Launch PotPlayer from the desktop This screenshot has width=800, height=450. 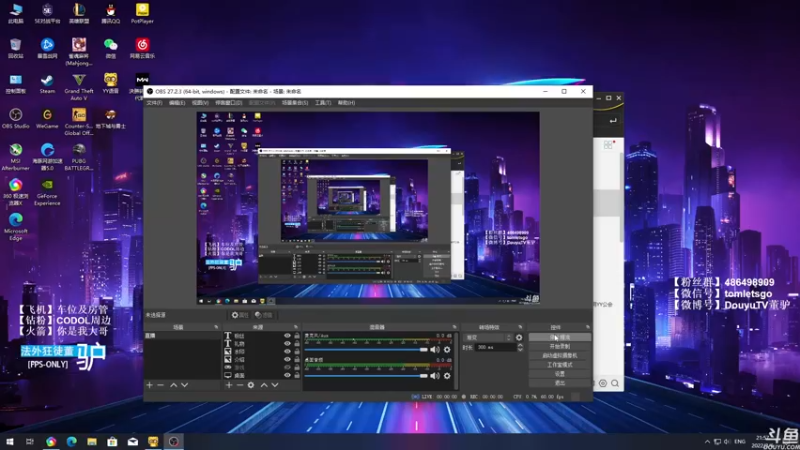[x=142, y=13]
